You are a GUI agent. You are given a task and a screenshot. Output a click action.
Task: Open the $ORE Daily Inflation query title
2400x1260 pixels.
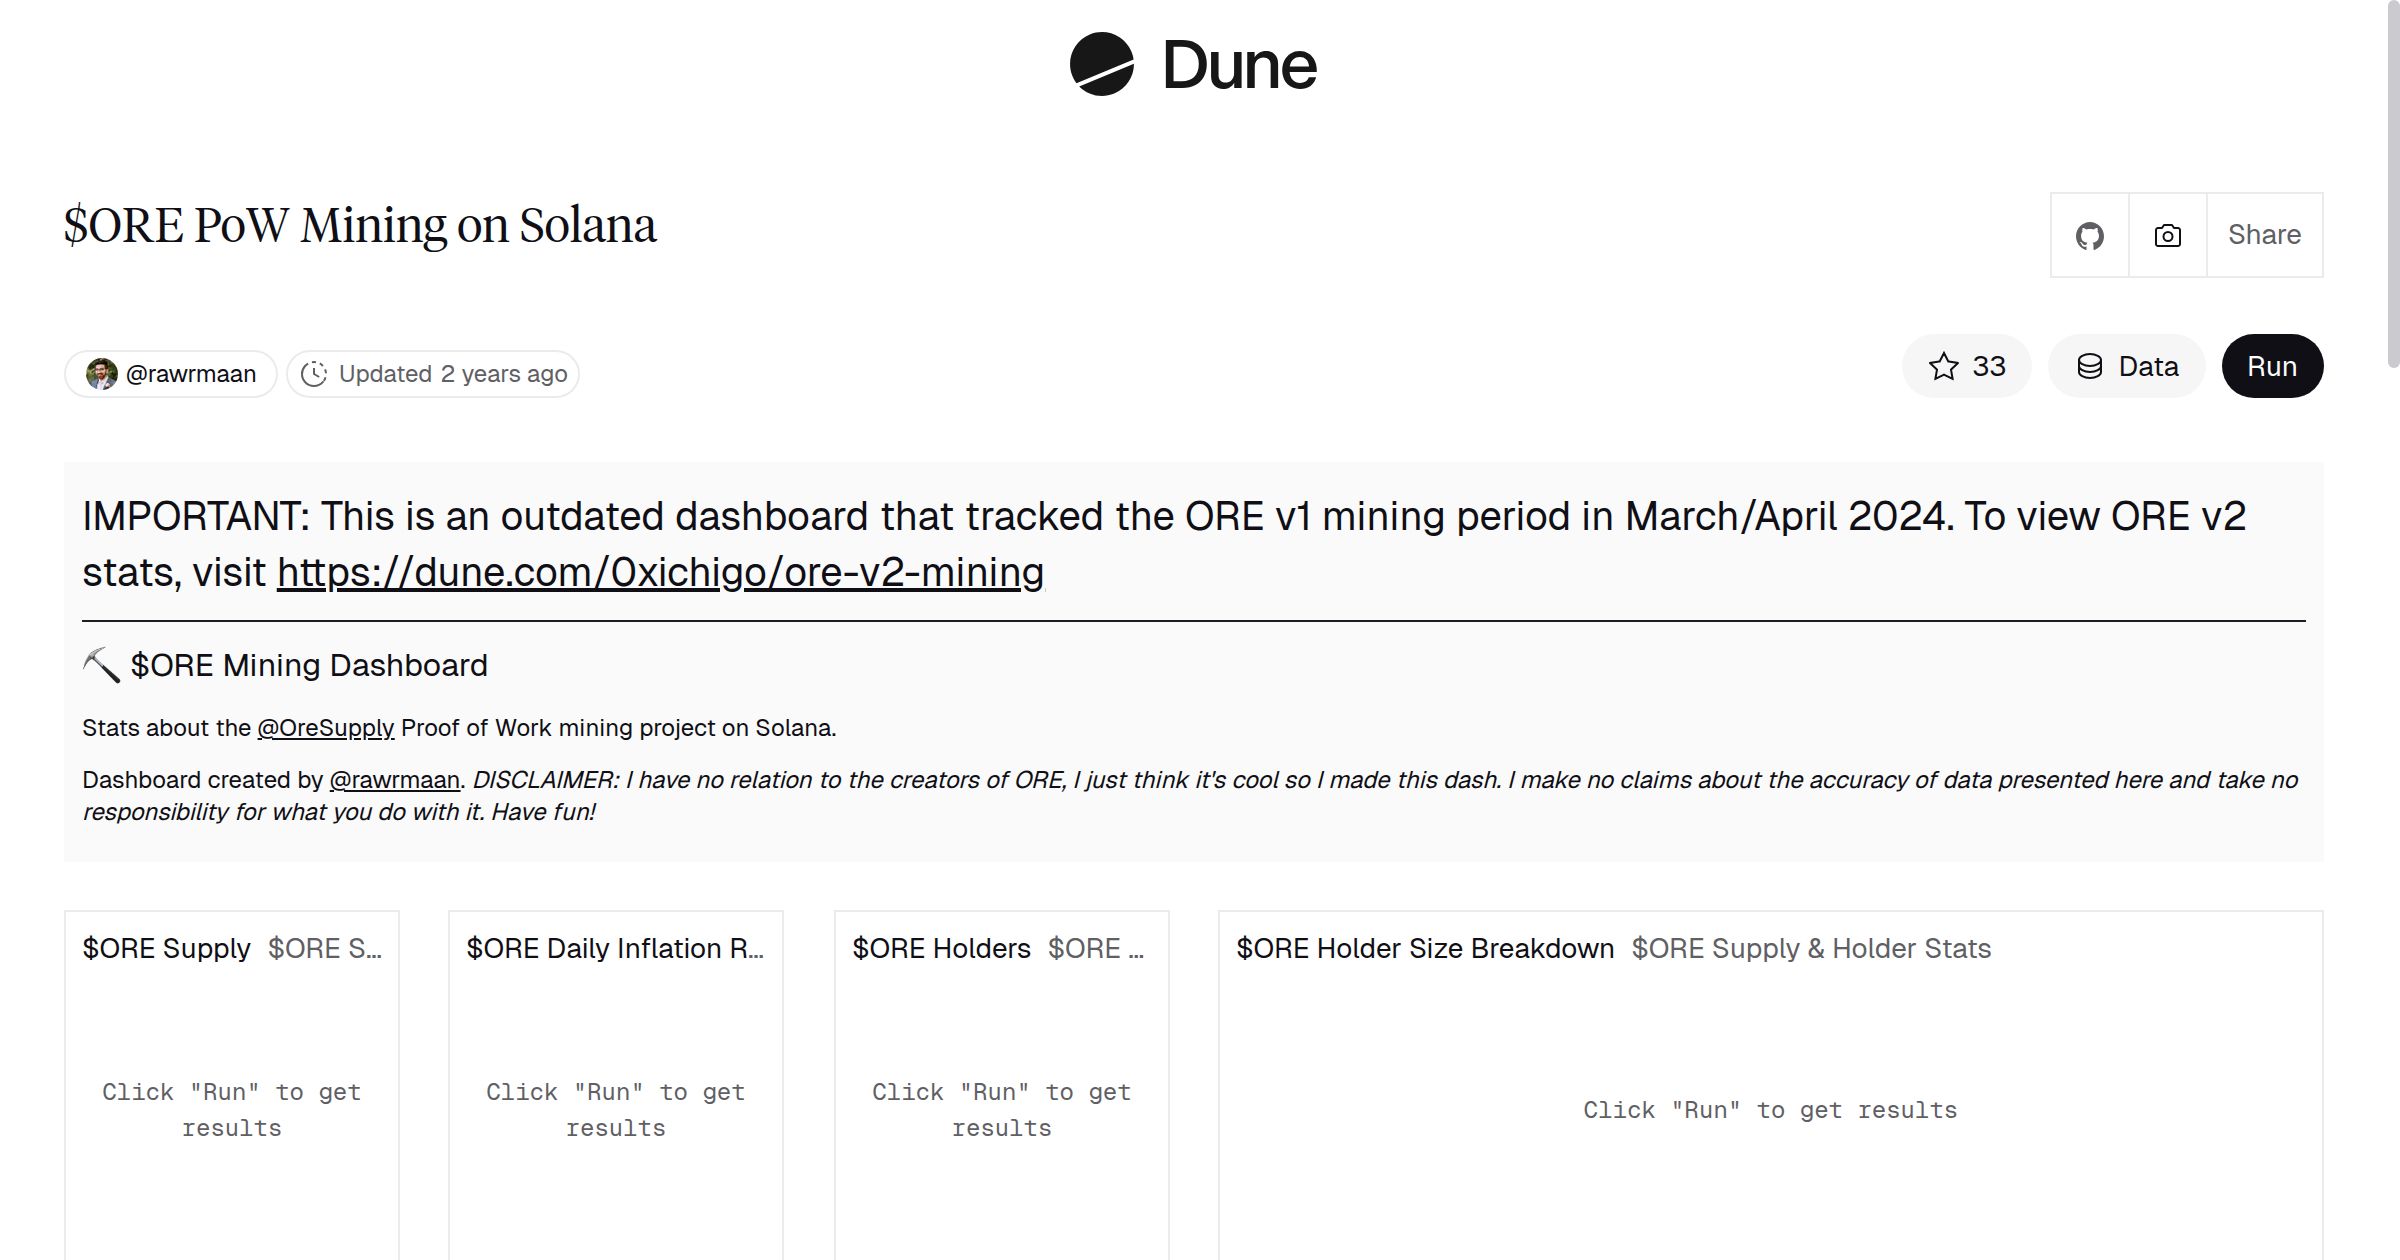pyautogui.click(x=615, y=948)
